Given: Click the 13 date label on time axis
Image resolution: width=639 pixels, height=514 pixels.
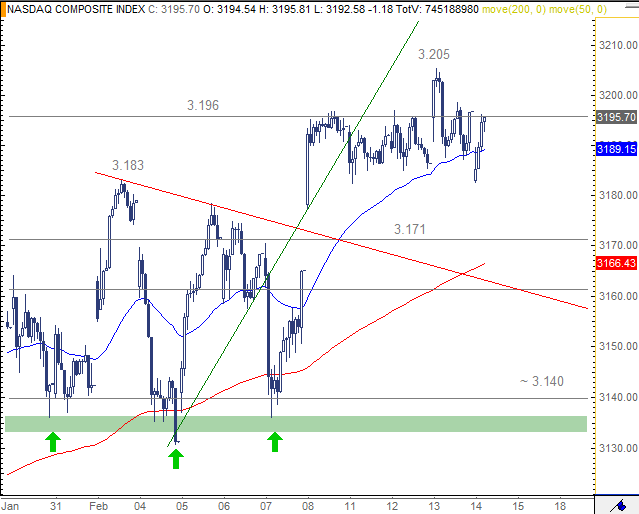Looking at the screenshot, I should 435,505.
